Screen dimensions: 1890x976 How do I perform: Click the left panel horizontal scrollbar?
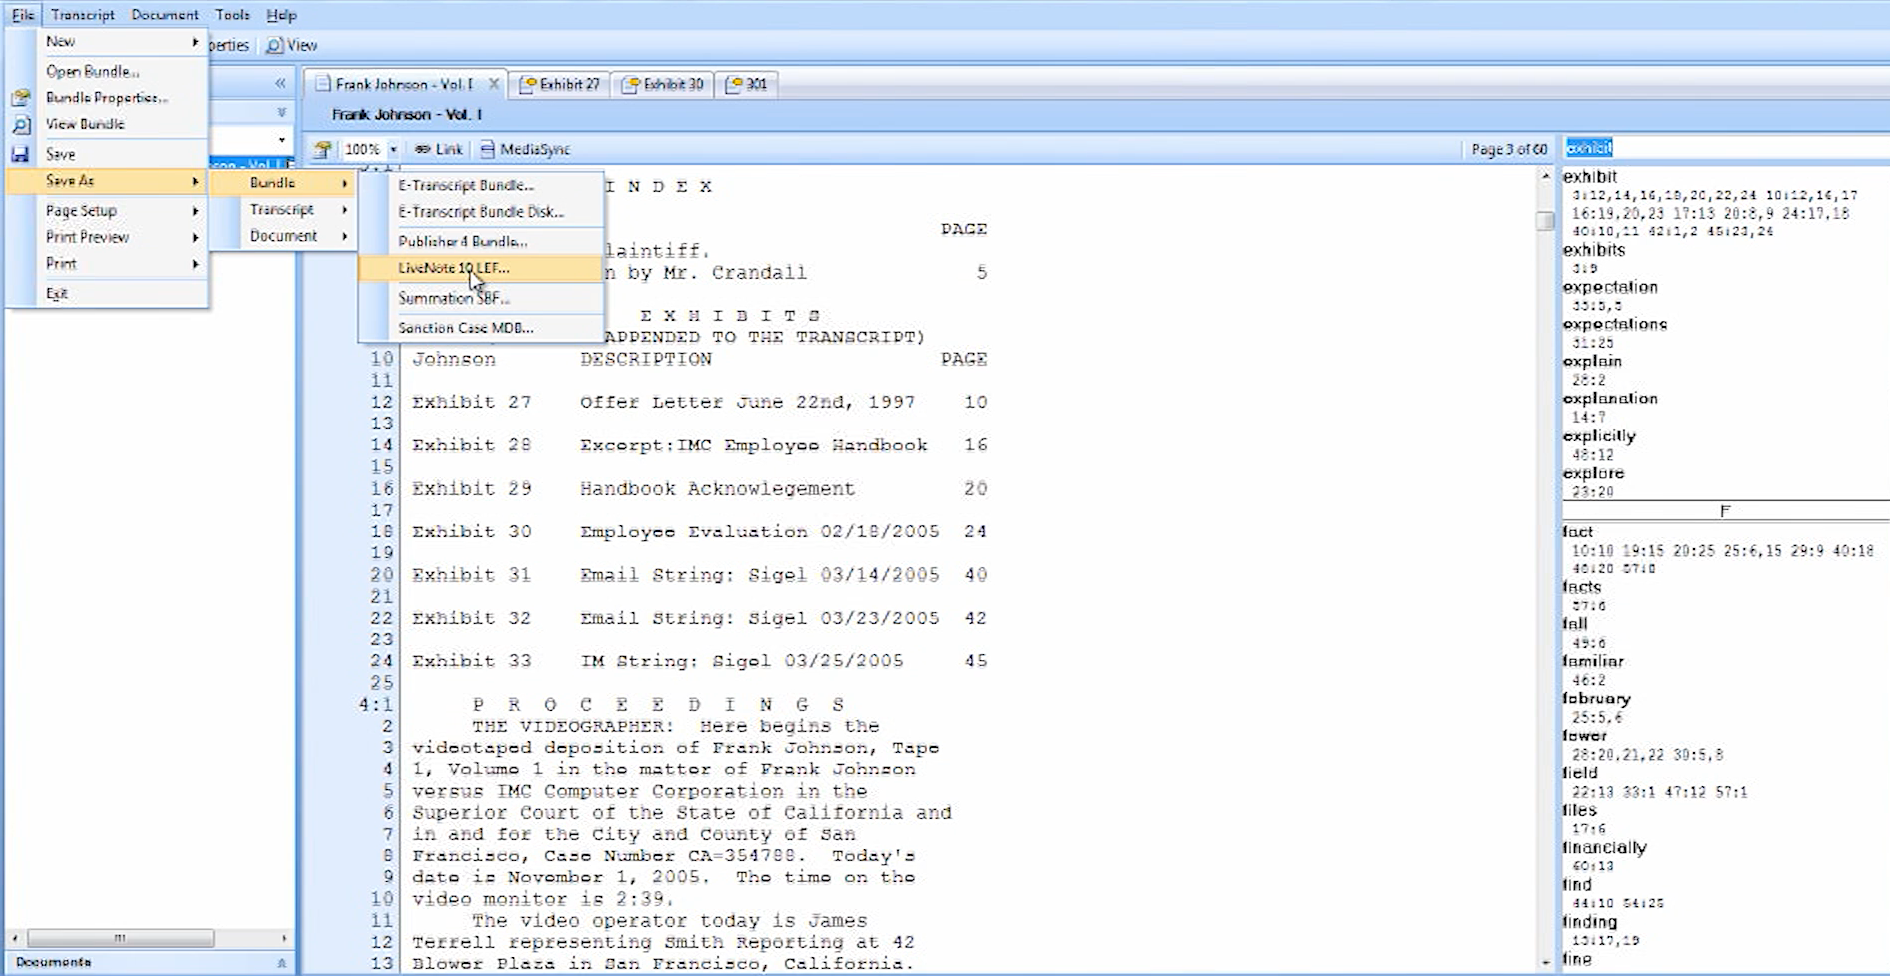[120, 938]
